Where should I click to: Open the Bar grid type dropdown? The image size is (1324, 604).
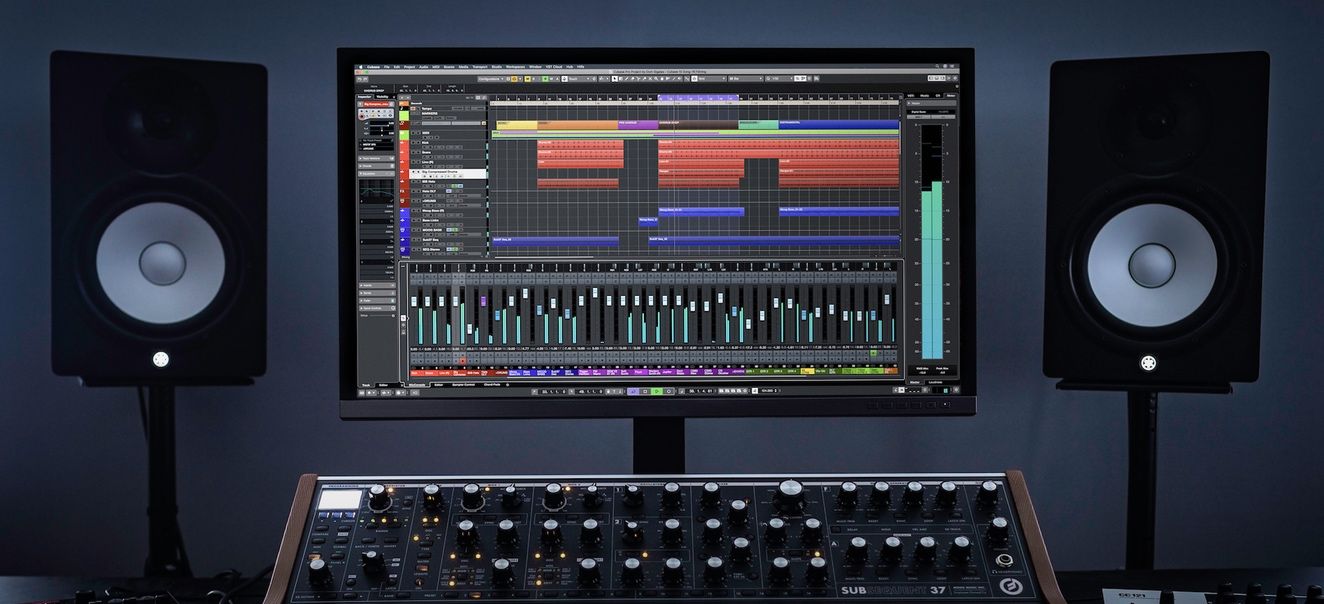[x=746, y=79]
